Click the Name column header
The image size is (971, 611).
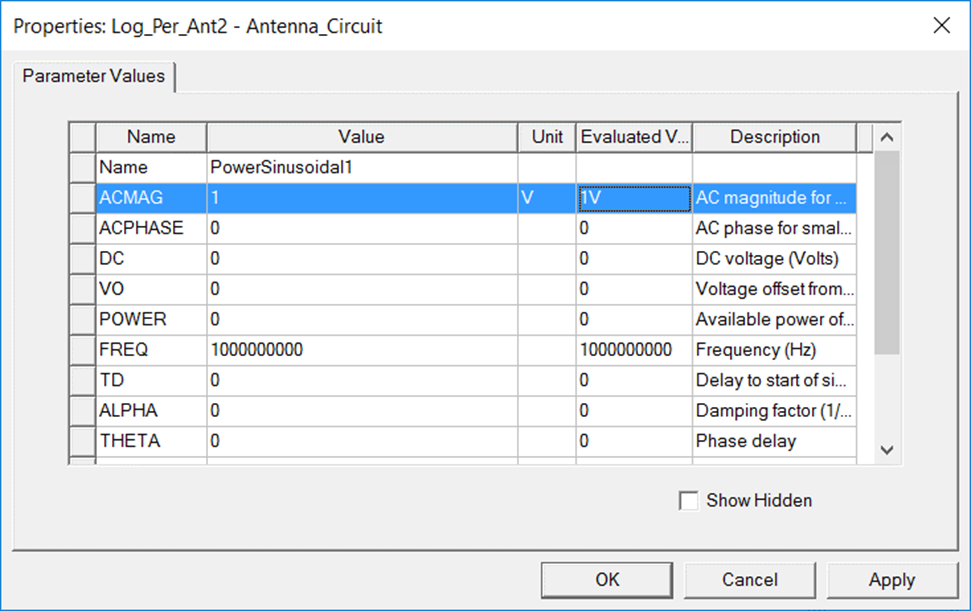150,137
